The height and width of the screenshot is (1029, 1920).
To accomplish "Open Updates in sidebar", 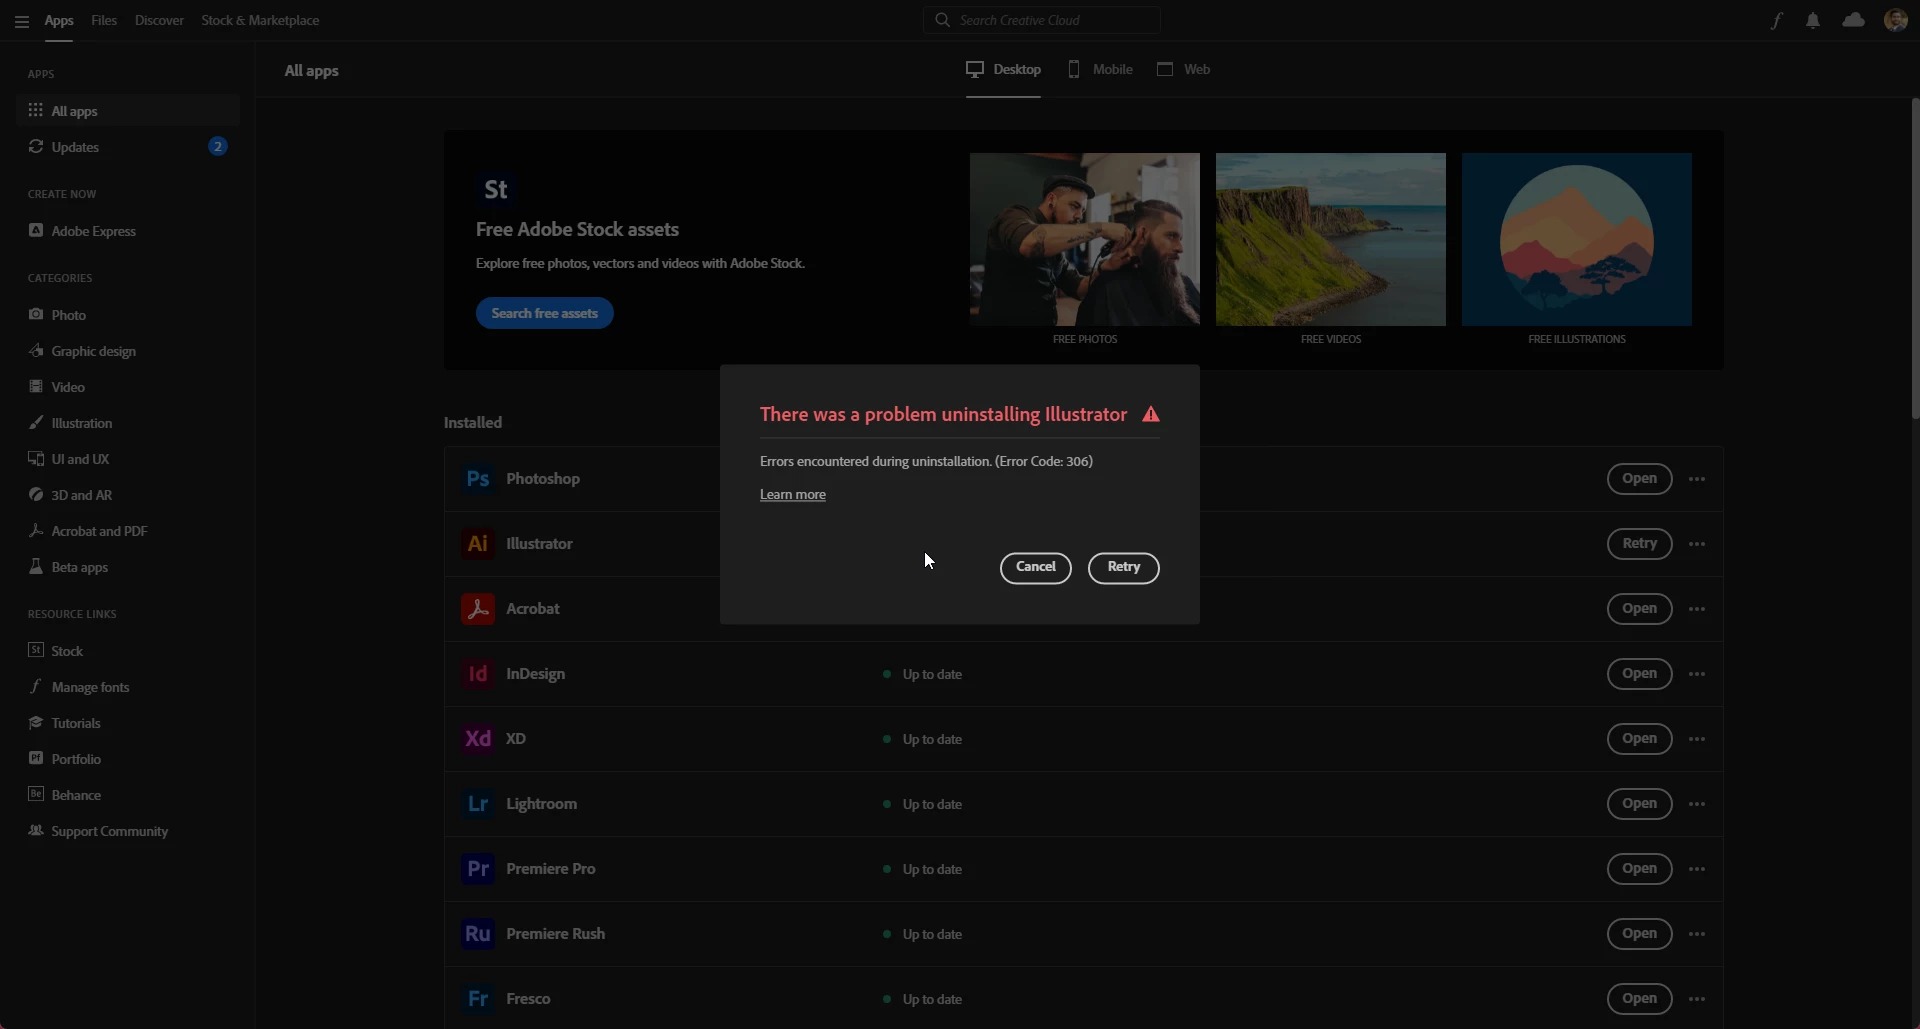I will tap(128, 147).
